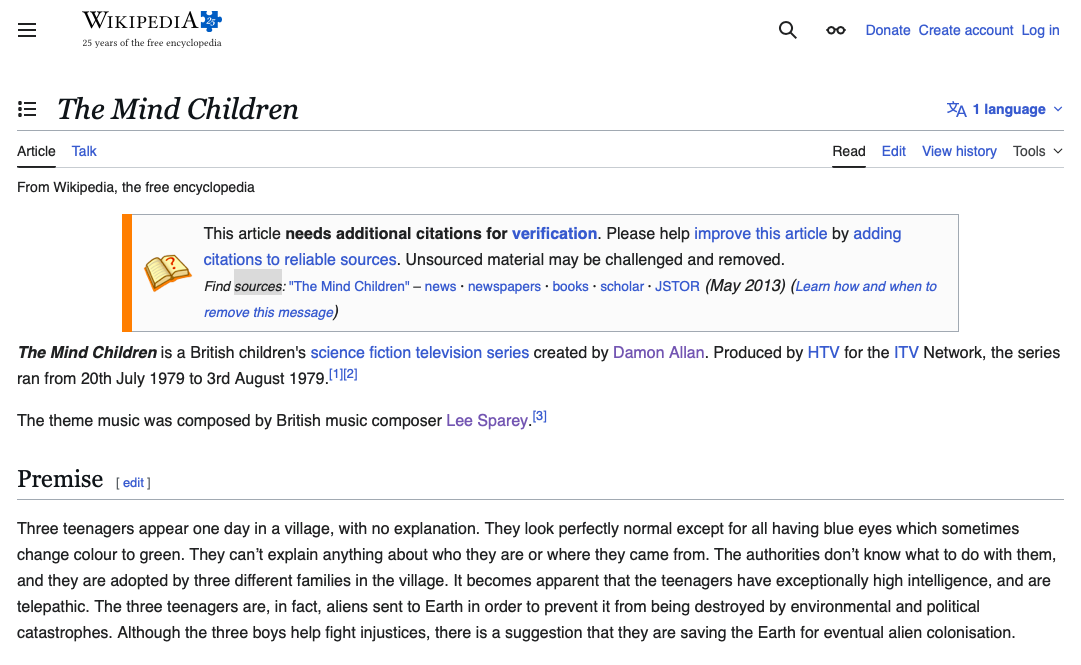Click the Premise section heading
Screen dimensions: 1081x665
(x=60, y=479)
